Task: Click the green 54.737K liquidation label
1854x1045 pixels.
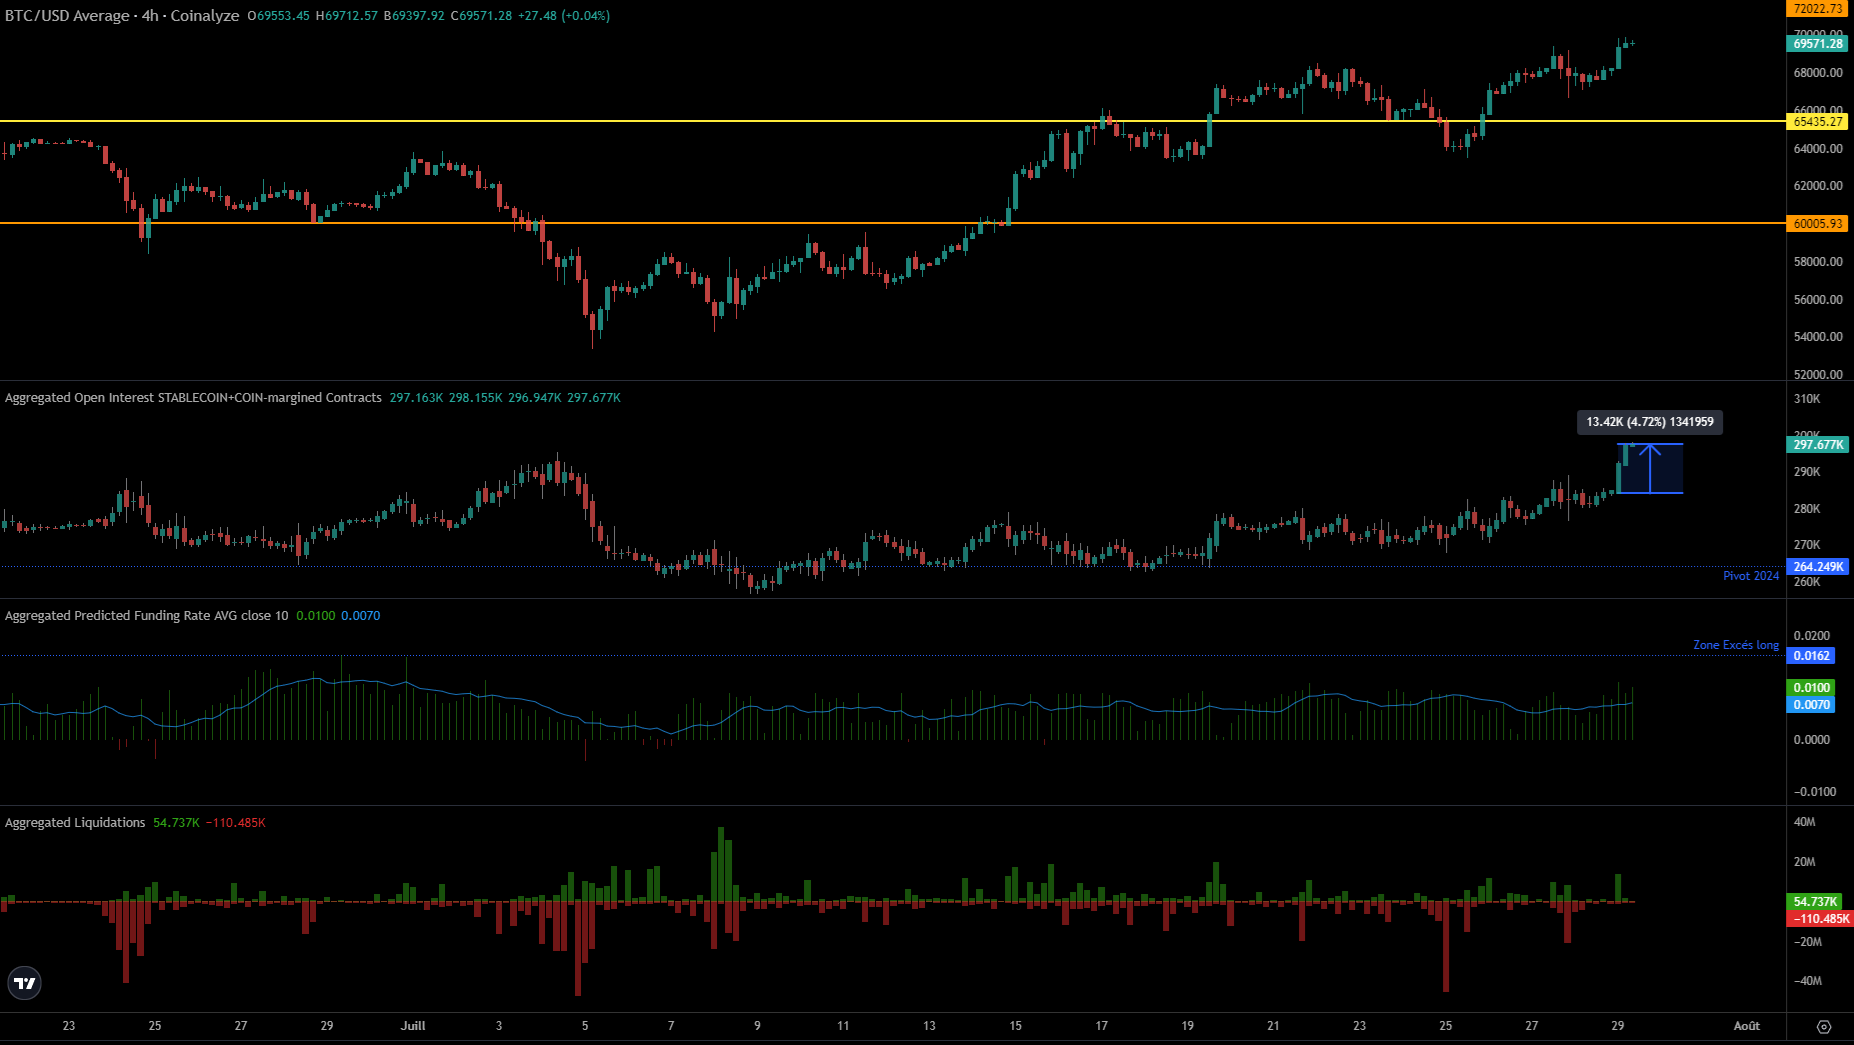Action: point(1815,902)
